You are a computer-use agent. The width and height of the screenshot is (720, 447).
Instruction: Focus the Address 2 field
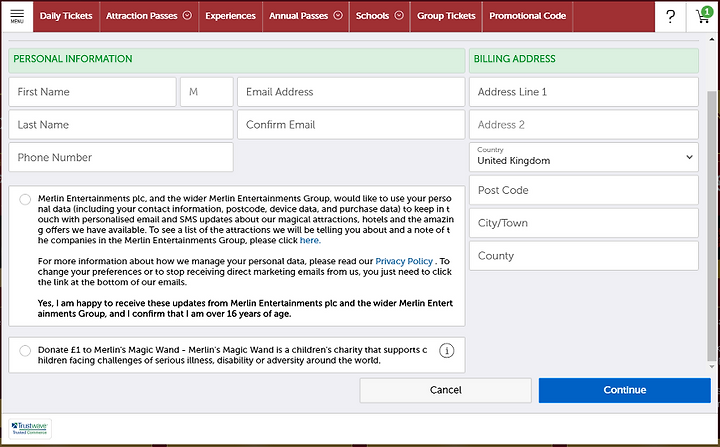[584, 124]
